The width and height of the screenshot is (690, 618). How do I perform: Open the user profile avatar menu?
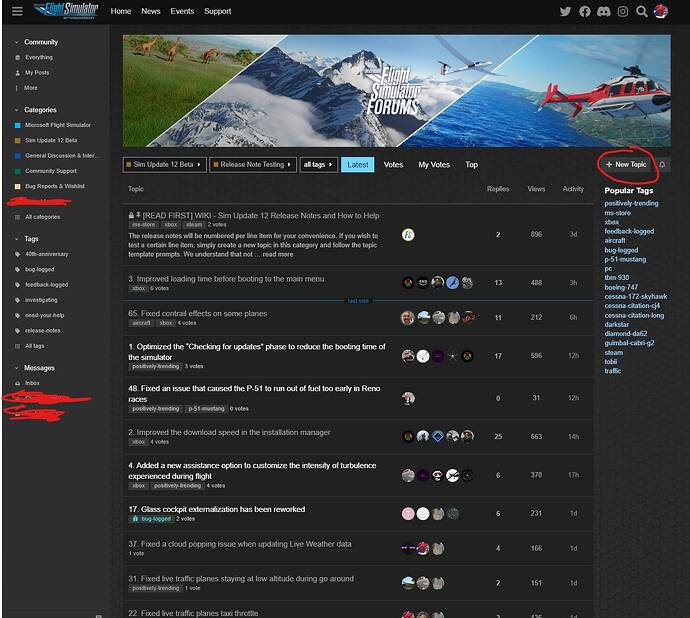tap(661, 11)
